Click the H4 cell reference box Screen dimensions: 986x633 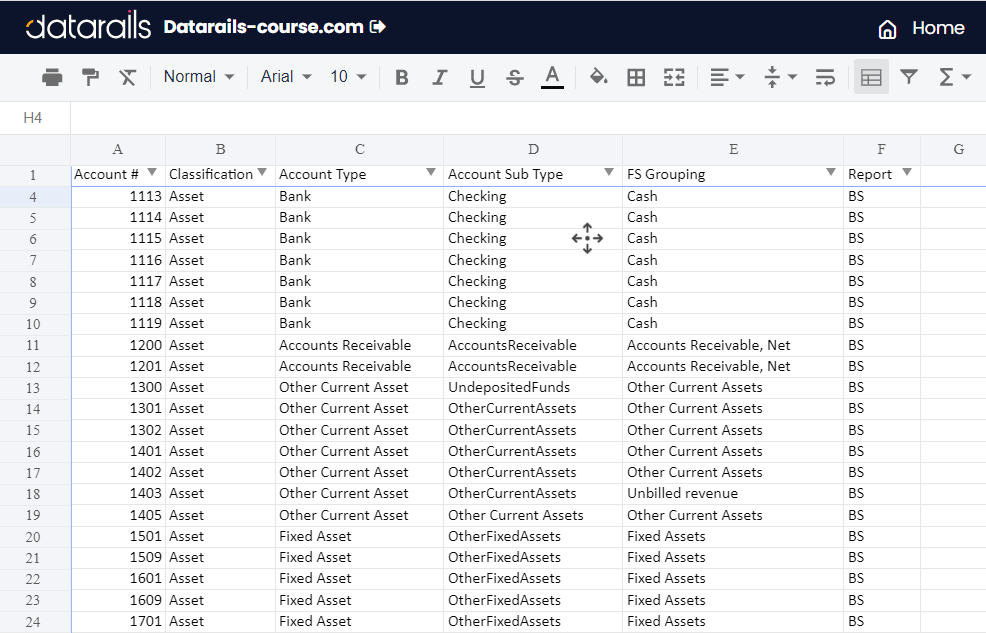click(x=33, y=118)
